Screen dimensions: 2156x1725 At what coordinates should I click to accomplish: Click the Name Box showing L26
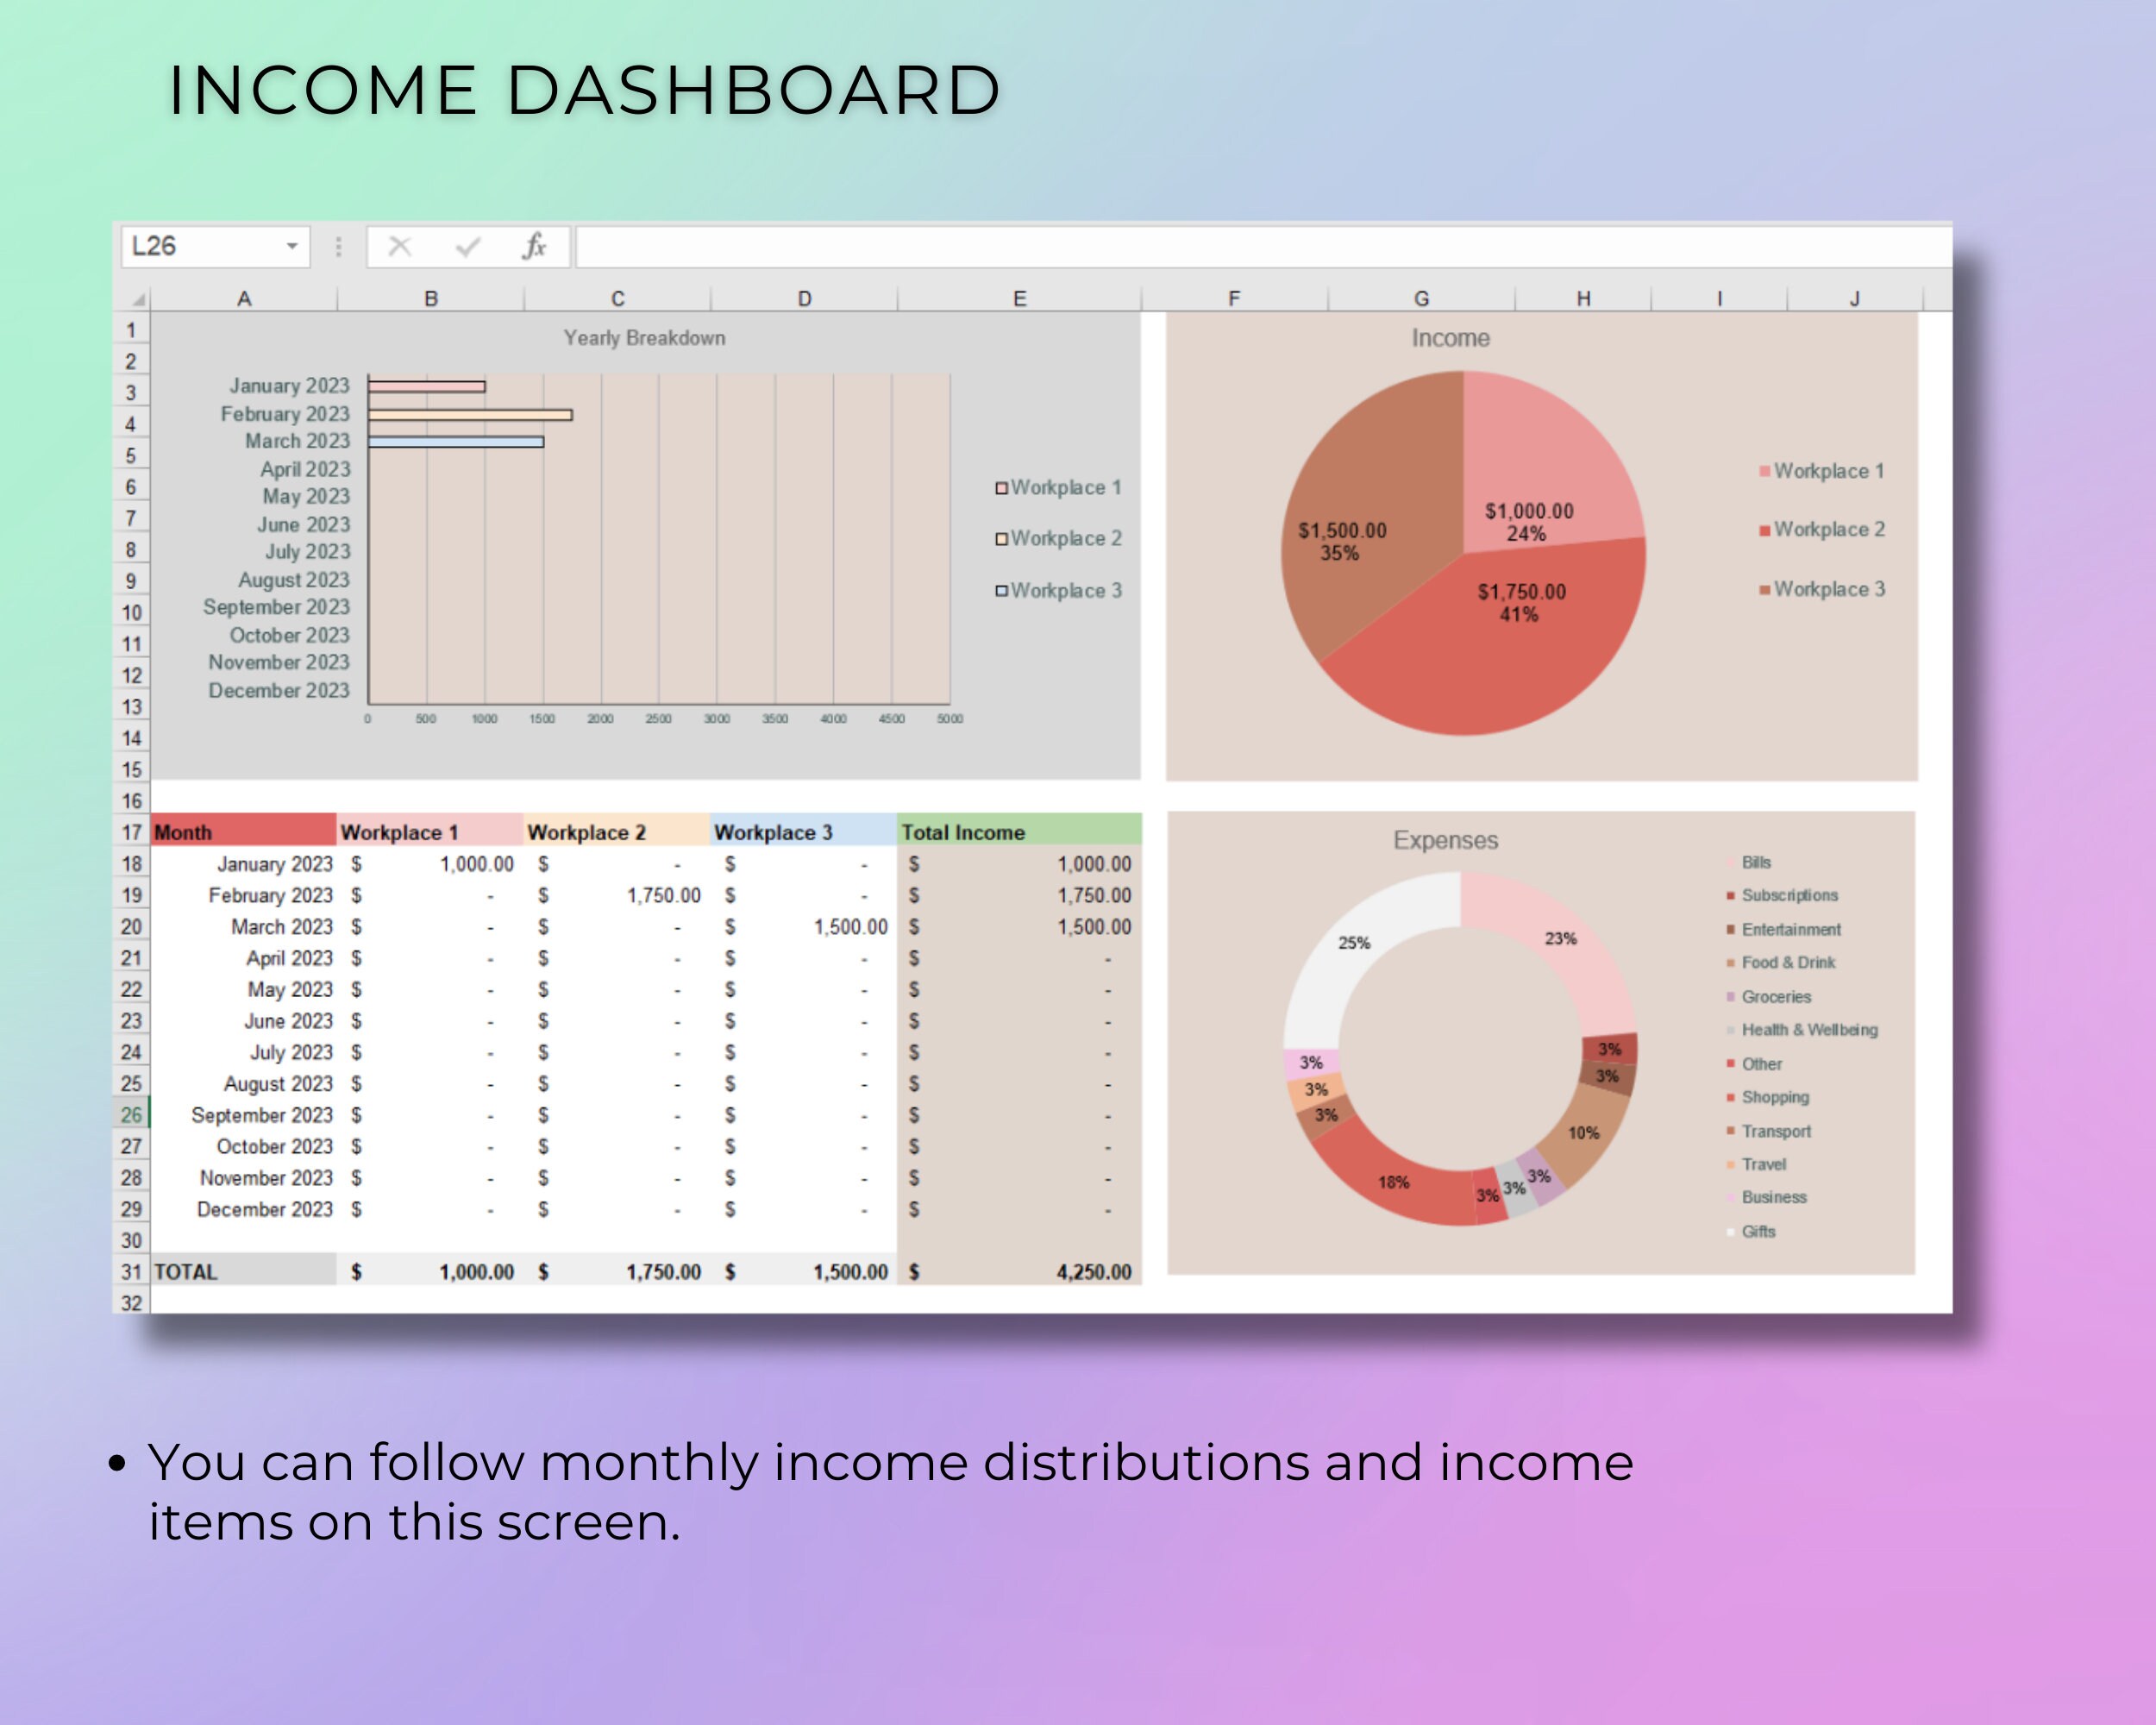click(x=215, y=246)
